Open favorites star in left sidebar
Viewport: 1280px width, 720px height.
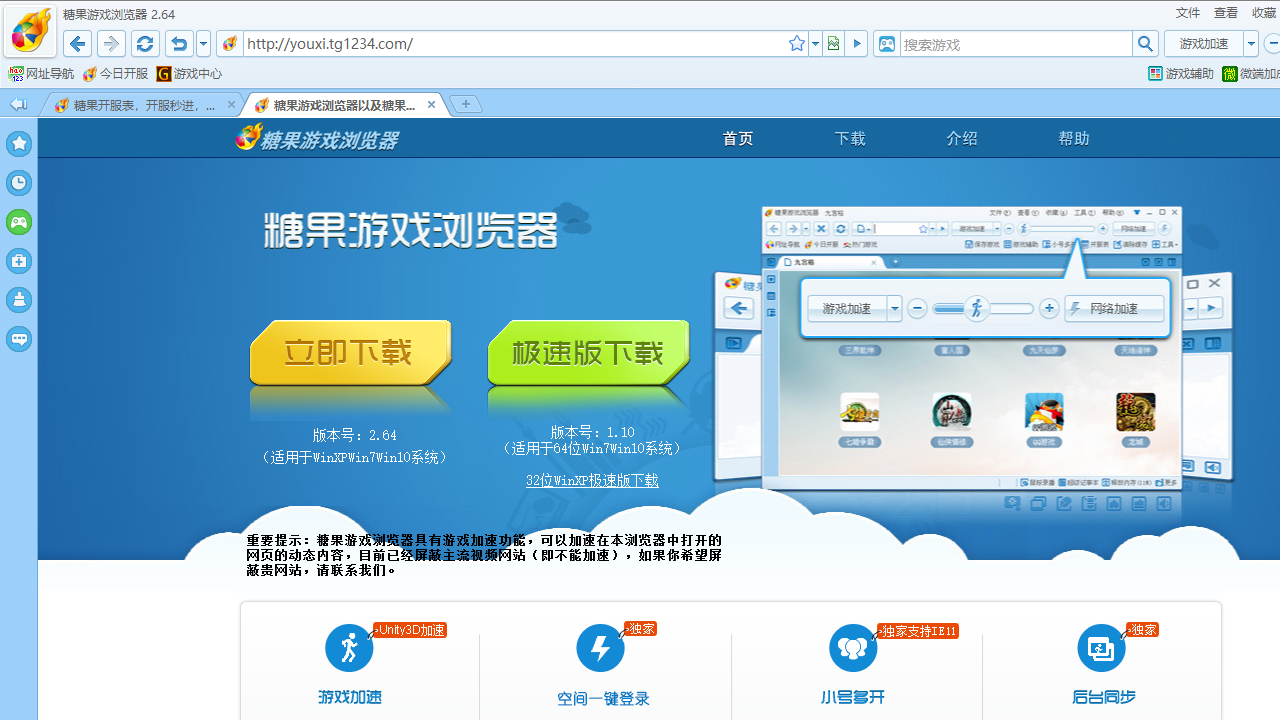(19, 144)
